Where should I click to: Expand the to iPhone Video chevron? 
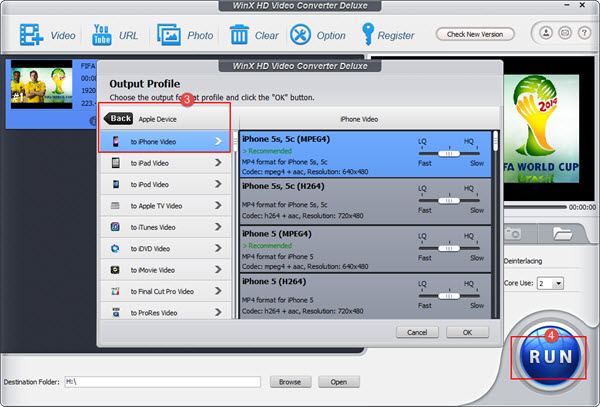pos(218,141)
